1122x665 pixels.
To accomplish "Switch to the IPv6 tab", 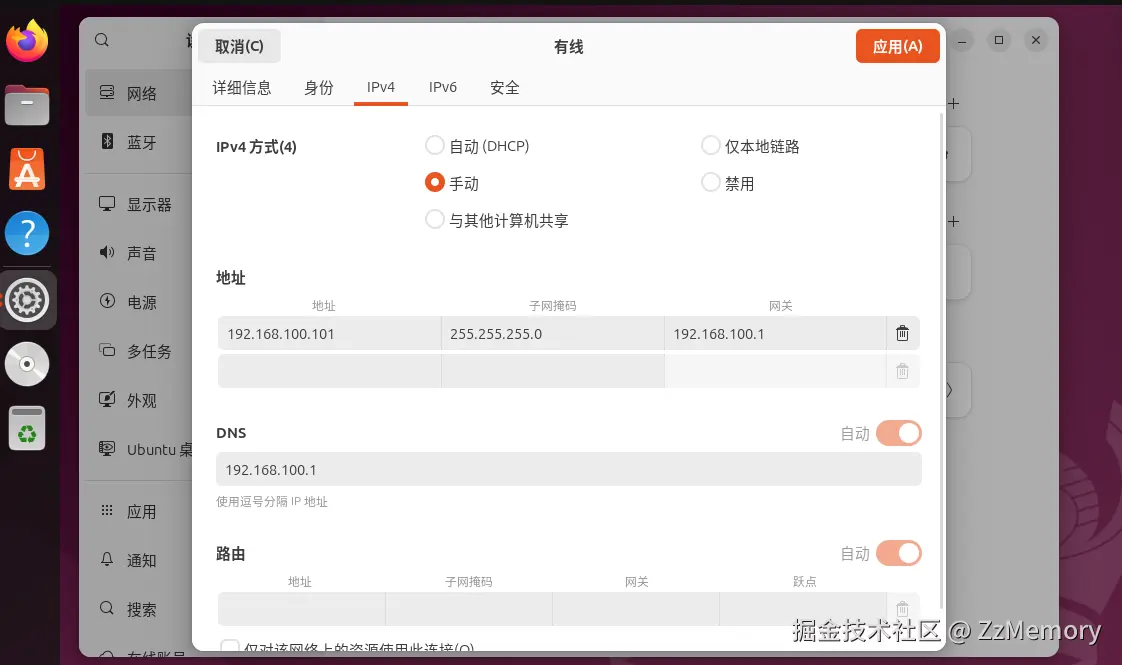I will pos(443,87).
